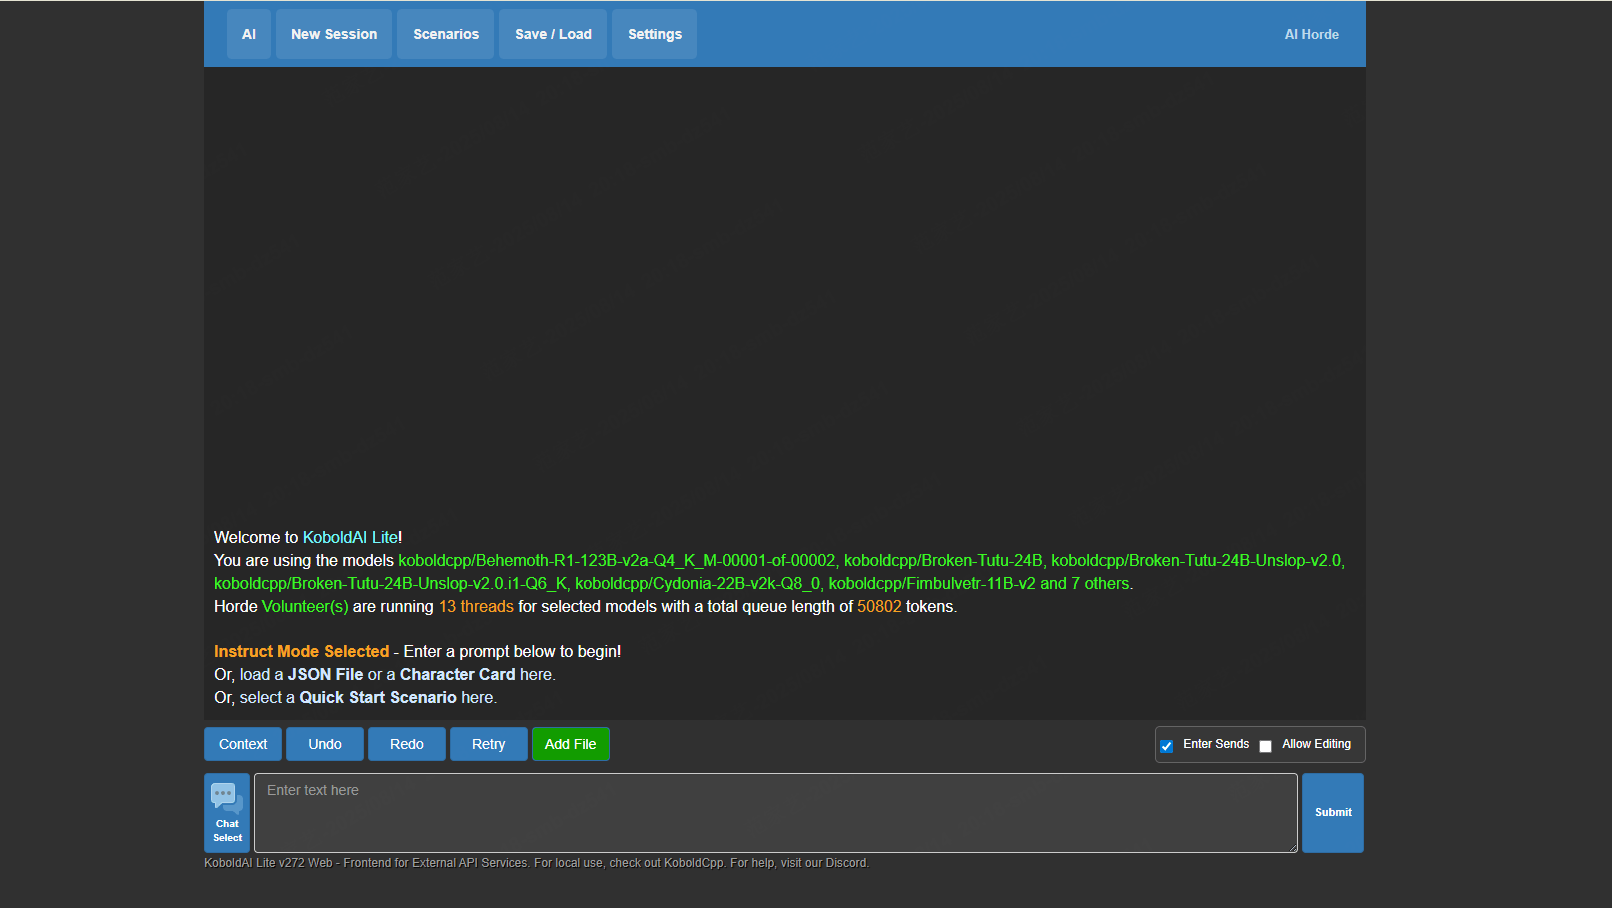Focus the 'Enter text here' input box
1612x908 pixels.
776,812
